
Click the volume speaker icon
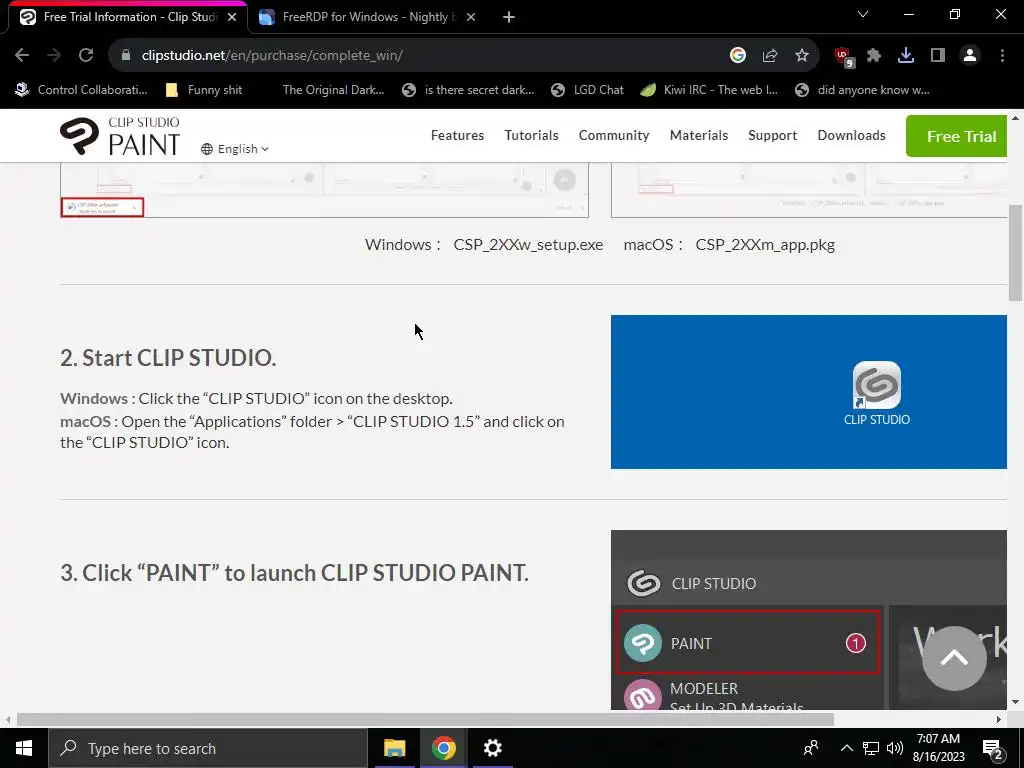pyautogui.click(x=895, y=748)
